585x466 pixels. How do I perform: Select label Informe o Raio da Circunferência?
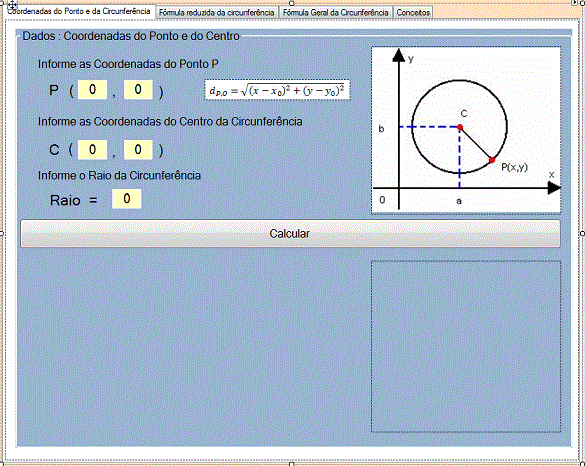[x=119, y=175]
